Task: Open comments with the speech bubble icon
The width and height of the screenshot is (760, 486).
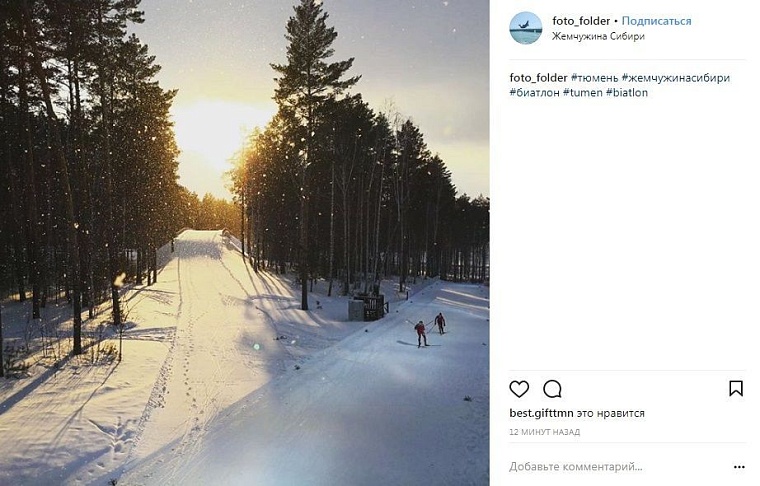Action: click(552, 389)
